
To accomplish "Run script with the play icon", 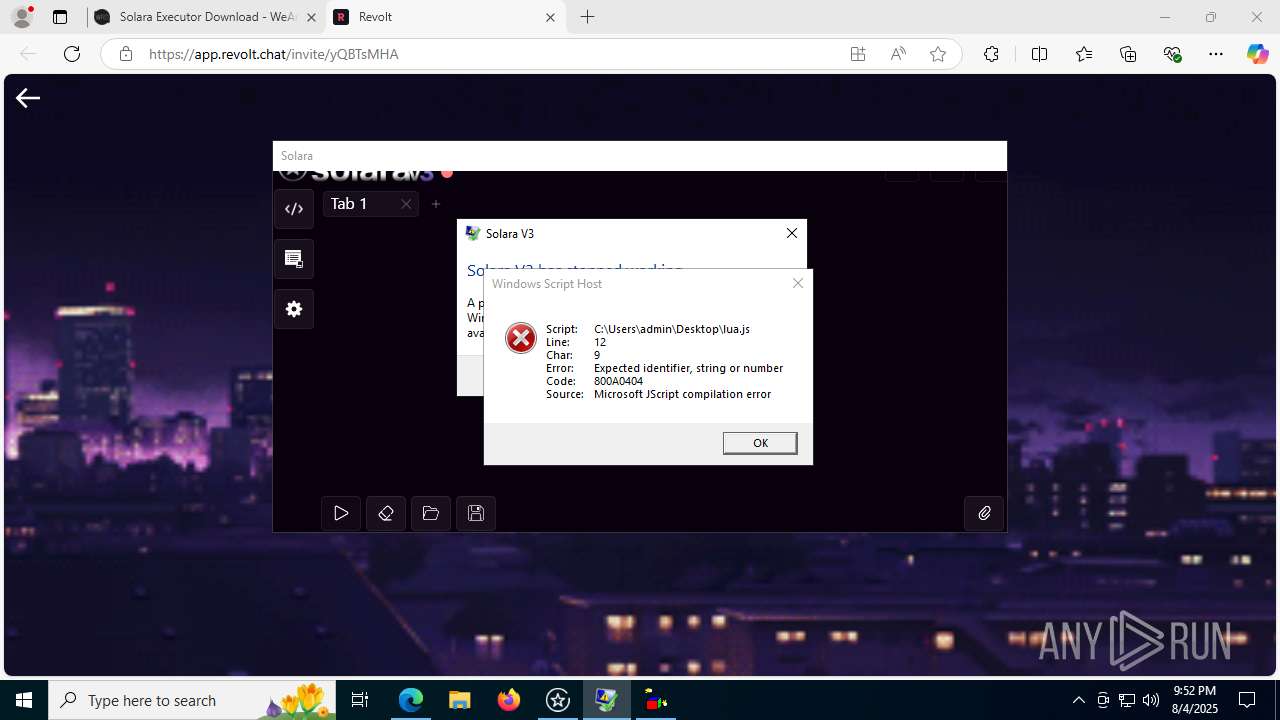I will (341, 513).
